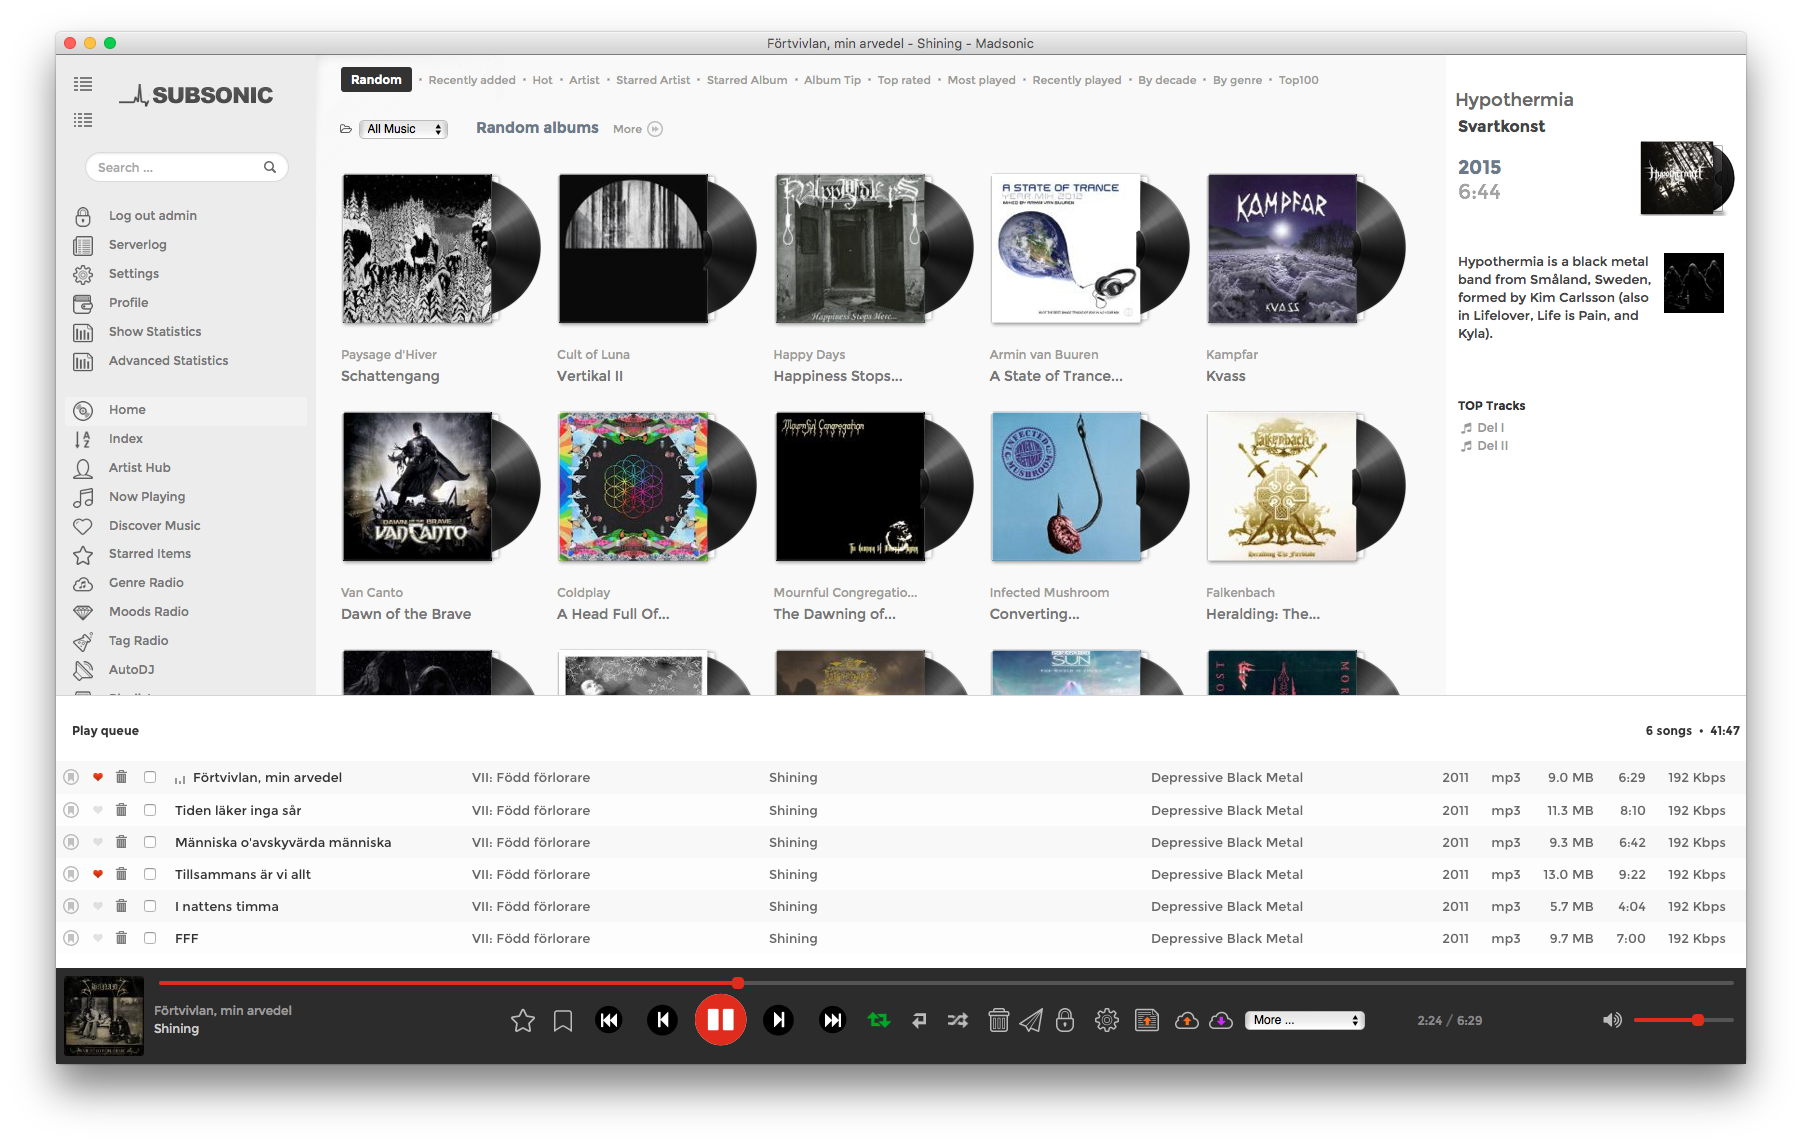Toggle upper sidebar list icon beside logo

[83, 84]
